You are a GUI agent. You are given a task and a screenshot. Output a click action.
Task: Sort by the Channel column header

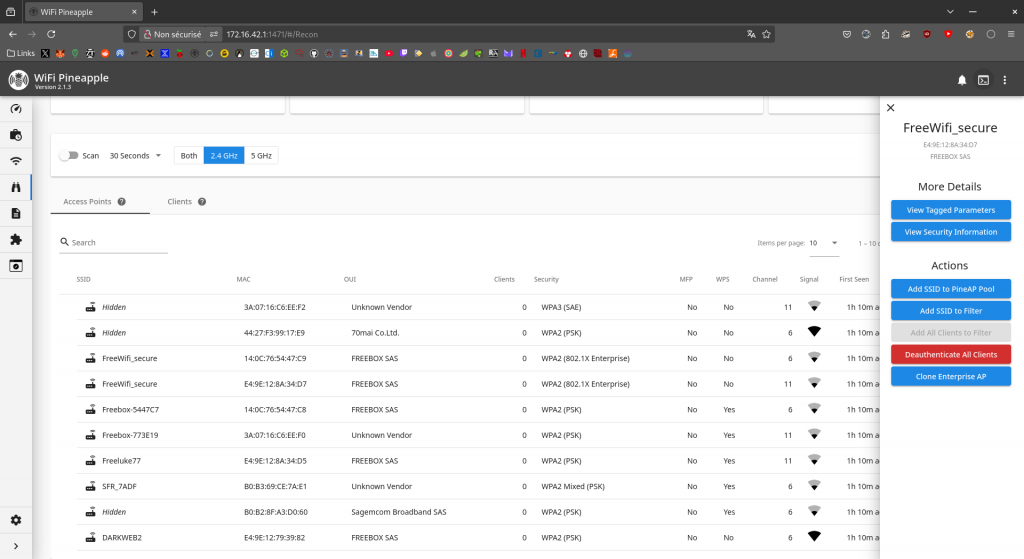pos(765,280)
